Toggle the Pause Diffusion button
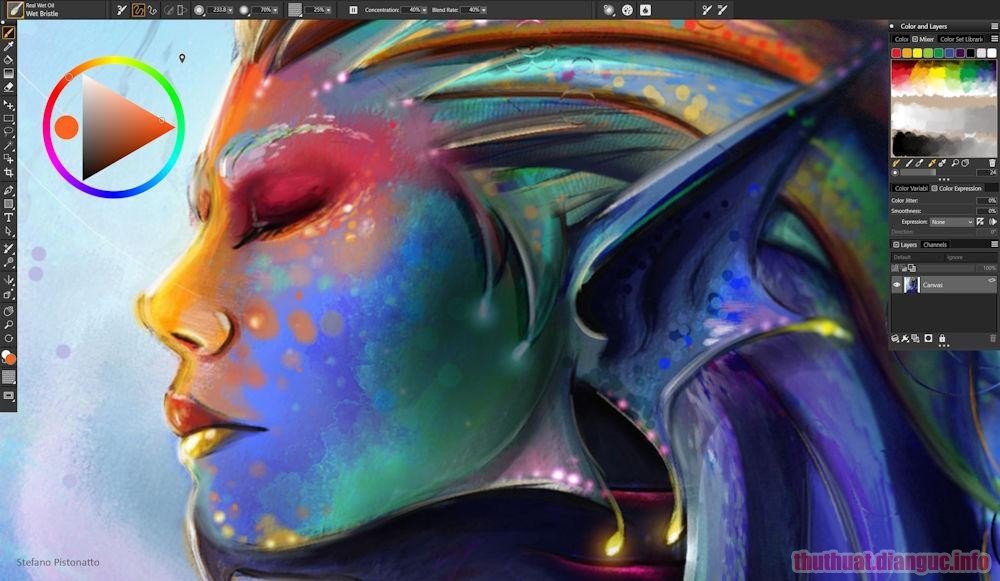Image resolution: width=1000 pixels, height=581 pixels. [x=353, y=10]
